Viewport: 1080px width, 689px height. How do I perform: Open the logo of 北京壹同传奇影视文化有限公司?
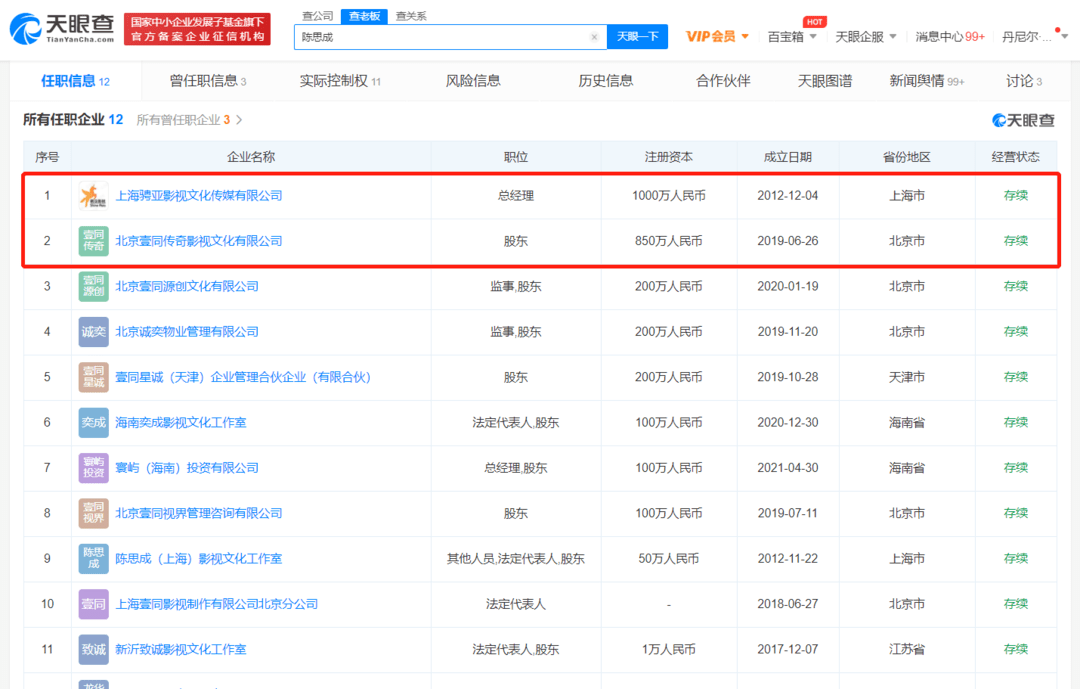click(x=94, y=241)
